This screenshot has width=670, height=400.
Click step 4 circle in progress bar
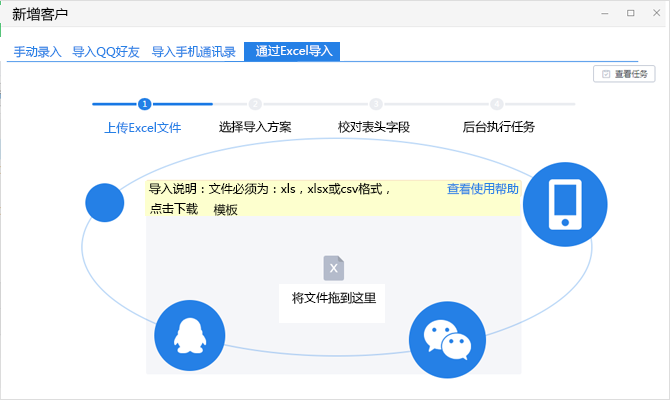497,103
